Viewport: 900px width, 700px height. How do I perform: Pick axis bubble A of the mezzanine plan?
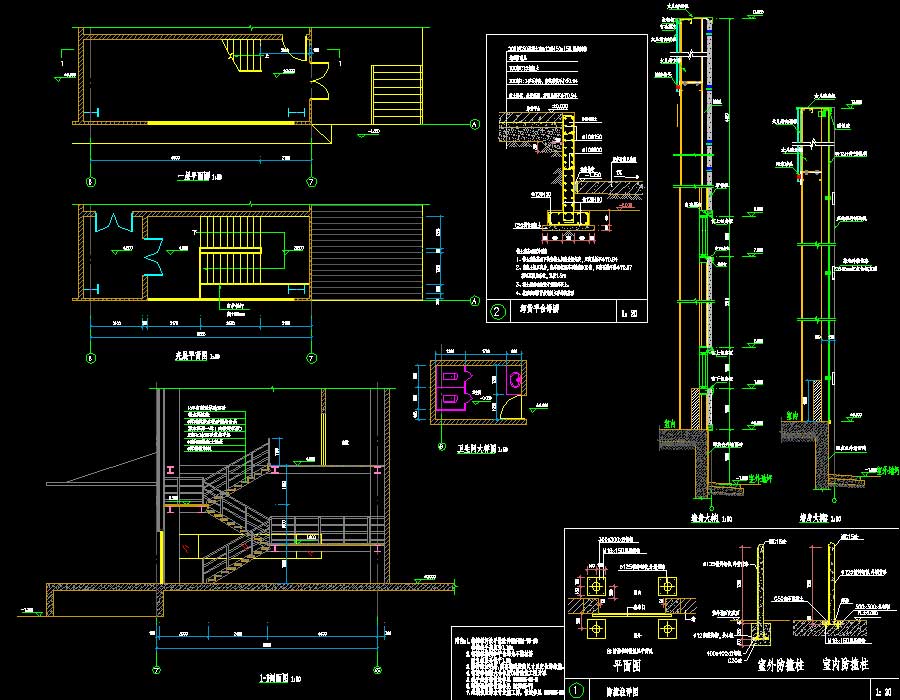pyautogui.click(x=475, y=301)
